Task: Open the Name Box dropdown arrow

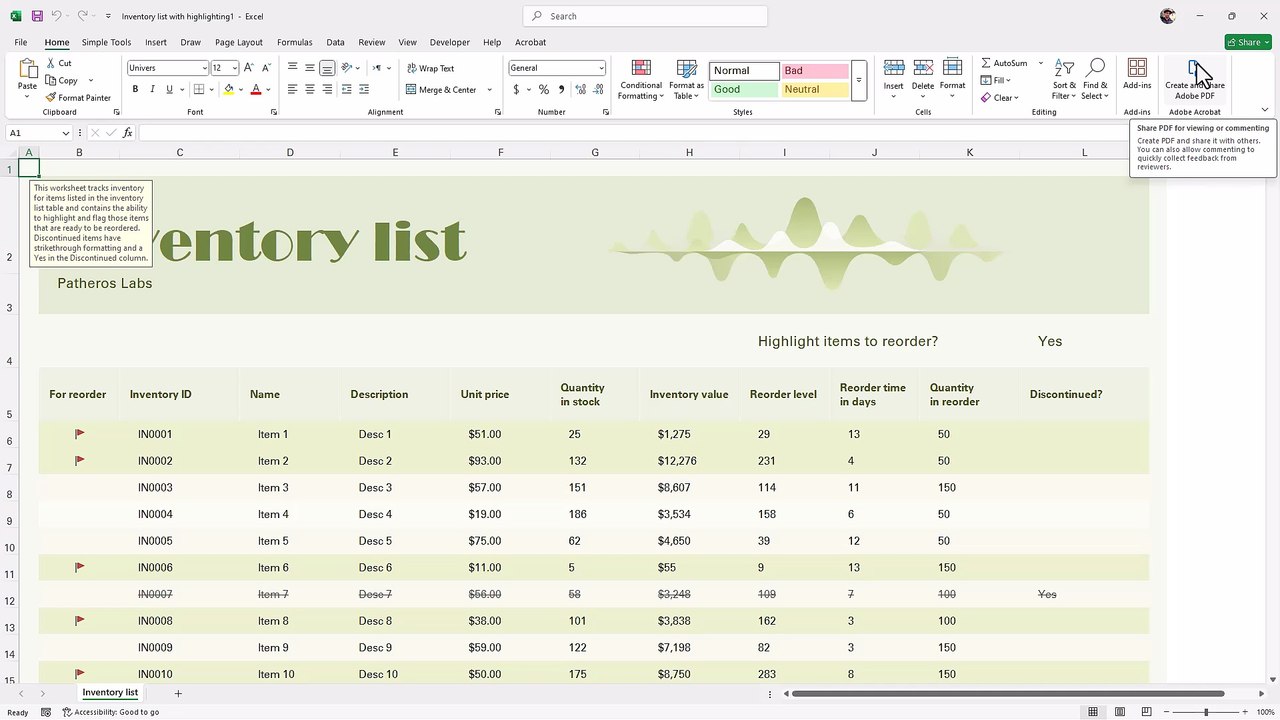Action: [x=66, y=133]
